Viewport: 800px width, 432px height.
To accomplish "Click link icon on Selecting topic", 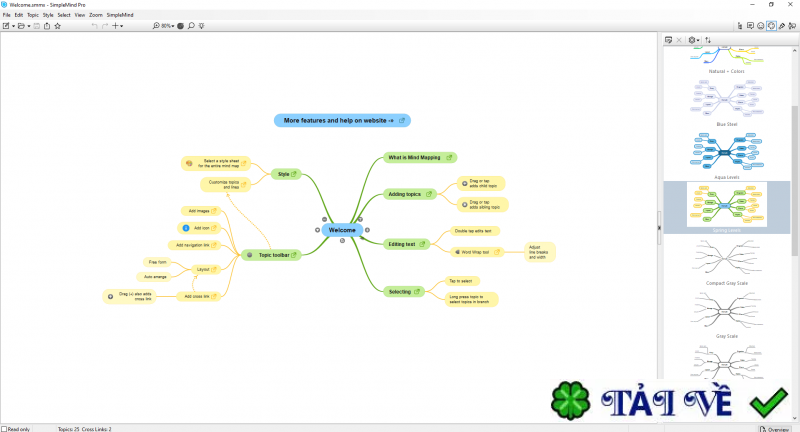I will (417, 292).
